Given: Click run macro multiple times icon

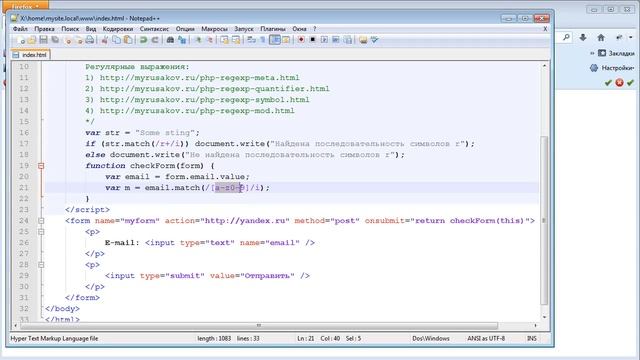Looking at the screenshot, I should (x=336, y=40).
